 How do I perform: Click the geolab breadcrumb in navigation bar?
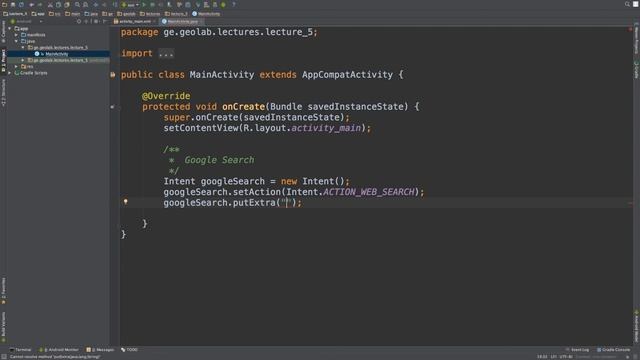pos(127,14)
